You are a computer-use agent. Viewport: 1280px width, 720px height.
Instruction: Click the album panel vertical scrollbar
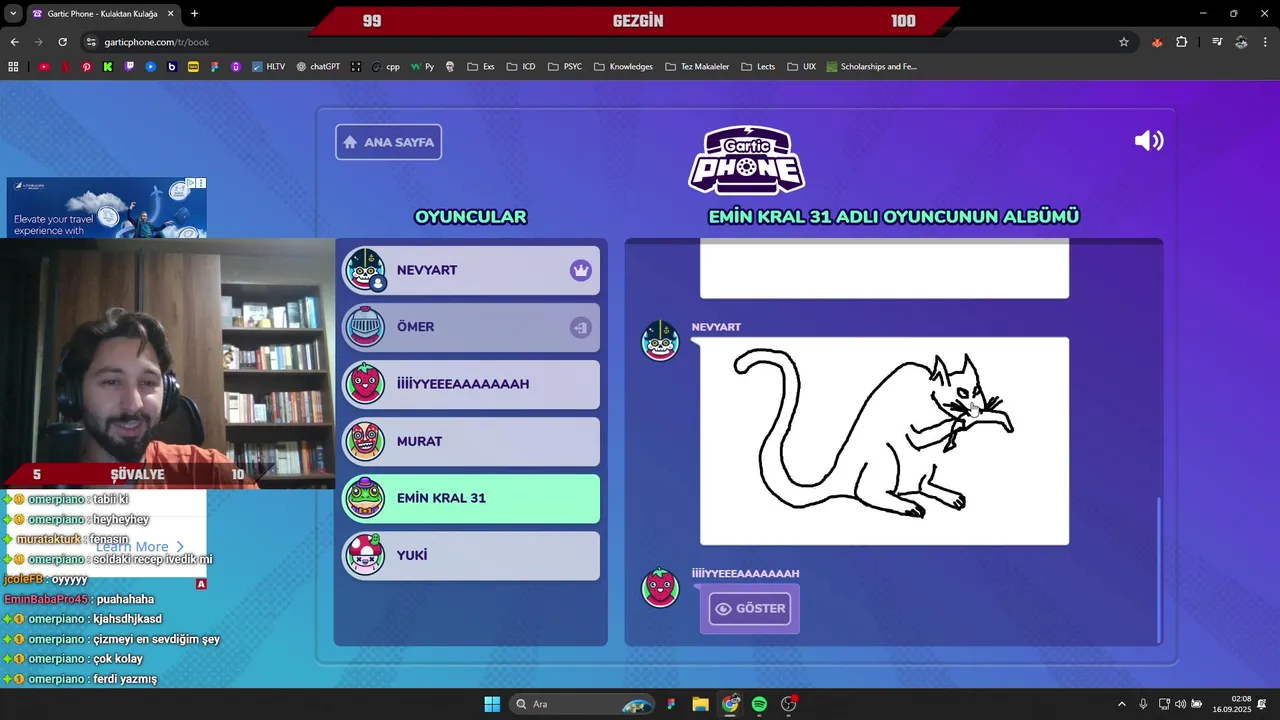1159,568
